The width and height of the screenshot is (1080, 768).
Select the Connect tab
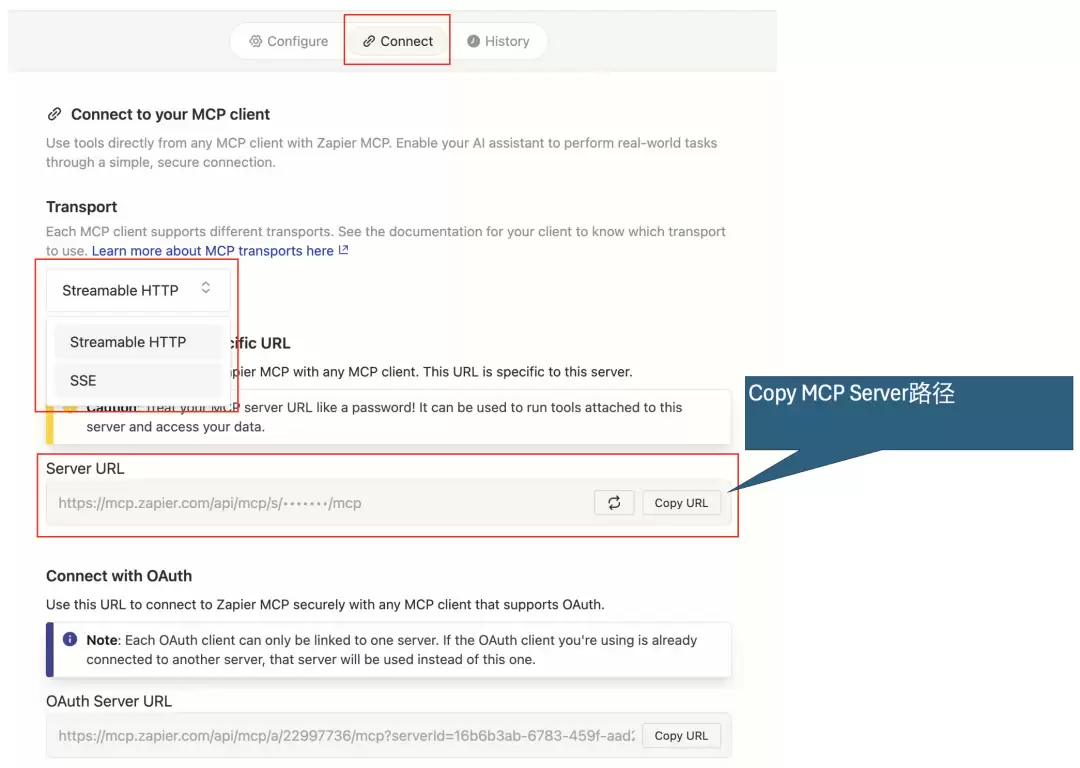[x=398, y=41]
